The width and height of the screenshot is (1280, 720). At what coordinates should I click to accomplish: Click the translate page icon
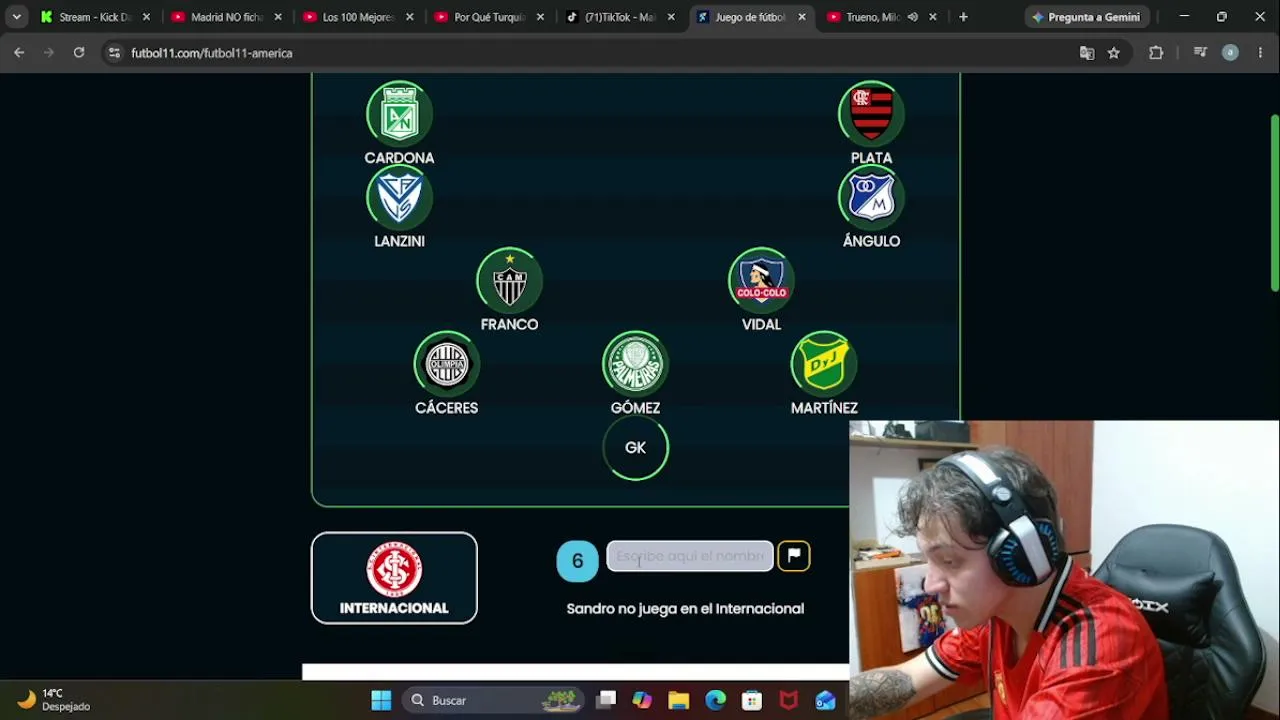pos(1087,53)
